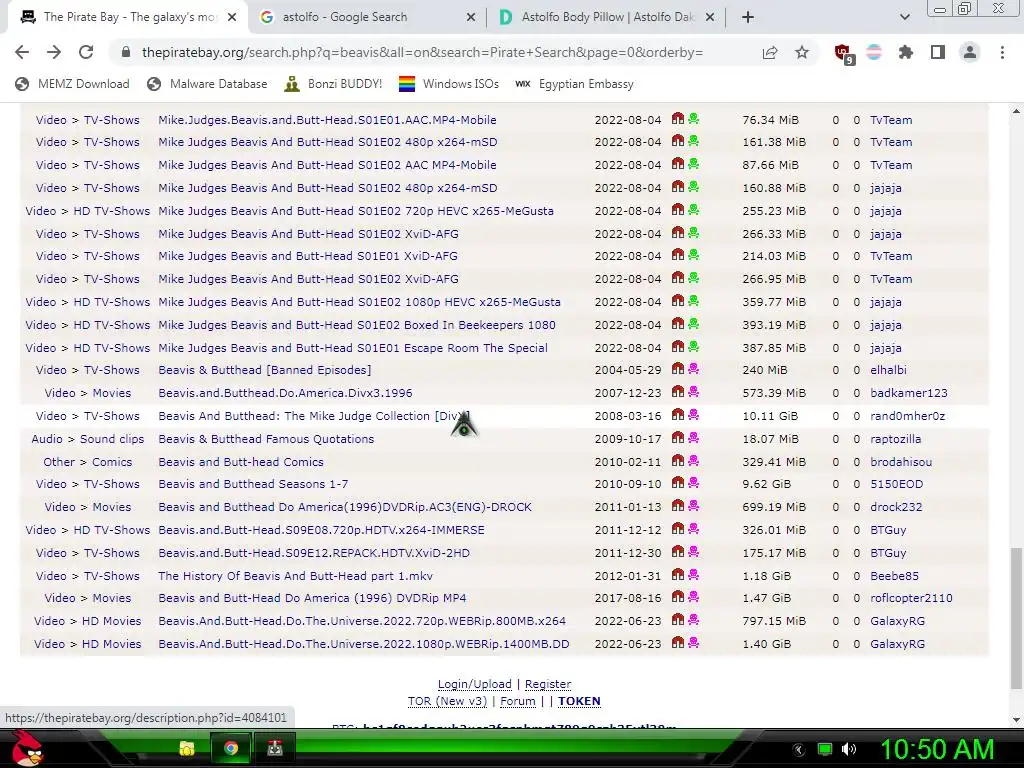Image resolution: width=1024 pixels, height=768 pixels.
Task: Open the Extensions puzzle icon
Action: tap(906, 52)
